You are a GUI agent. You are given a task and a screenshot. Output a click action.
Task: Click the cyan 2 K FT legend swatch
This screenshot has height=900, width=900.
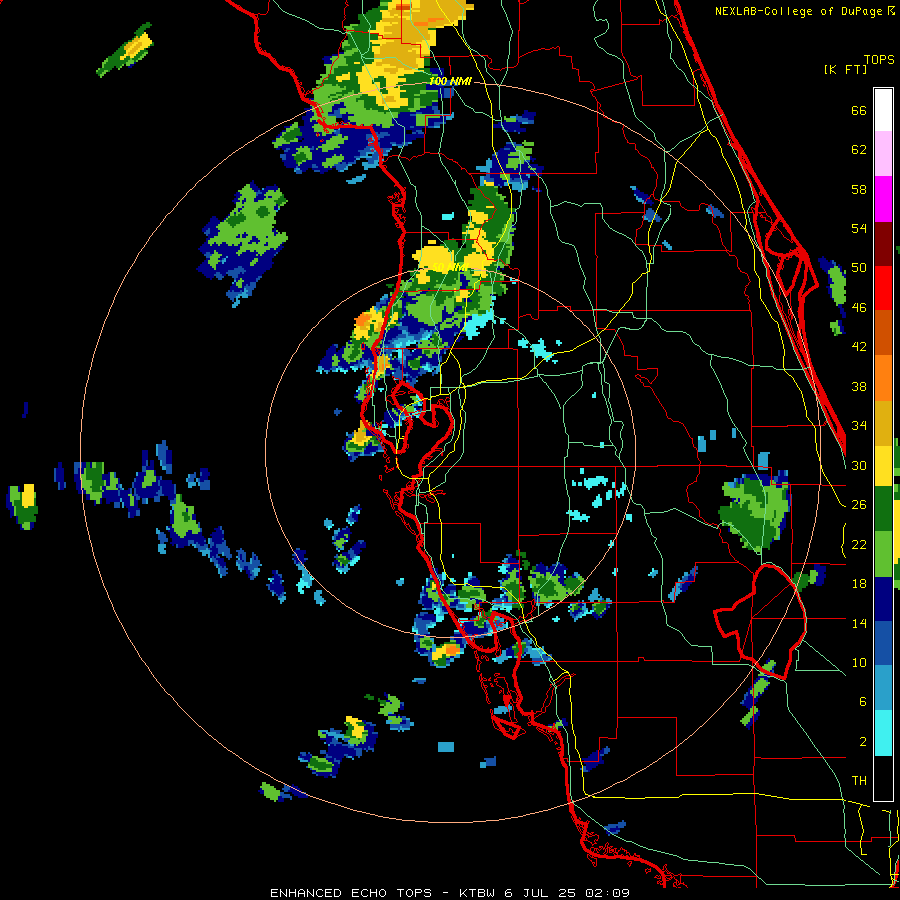[883, 733]
